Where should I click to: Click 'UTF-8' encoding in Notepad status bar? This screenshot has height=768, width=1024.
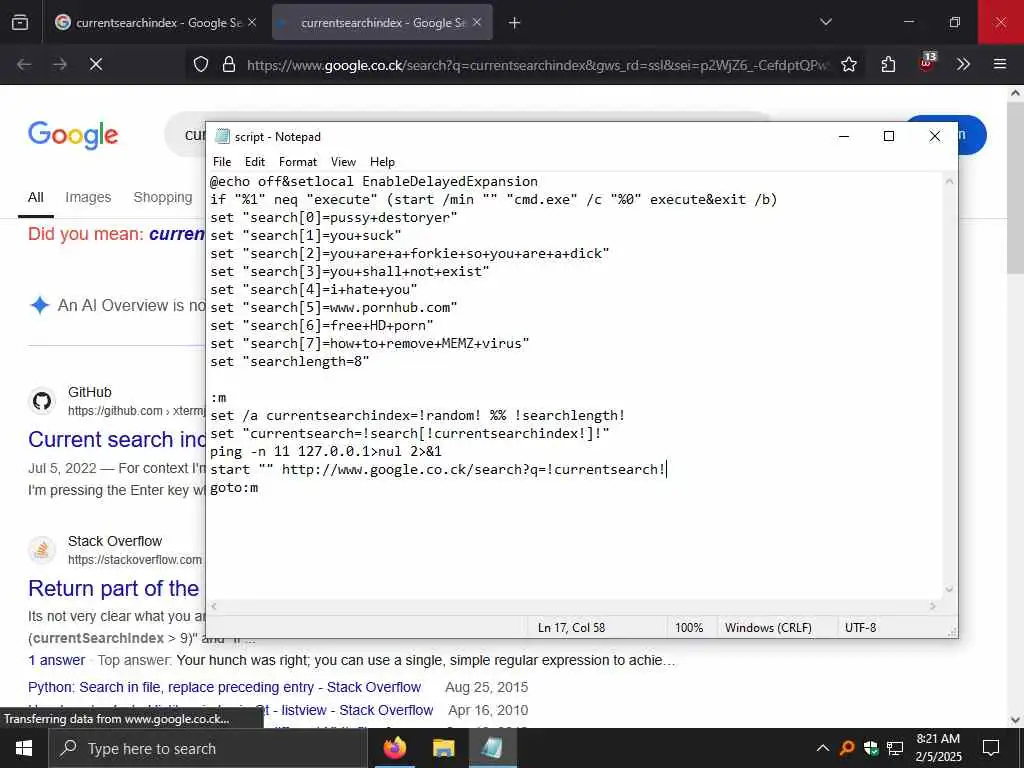(861, 628)
